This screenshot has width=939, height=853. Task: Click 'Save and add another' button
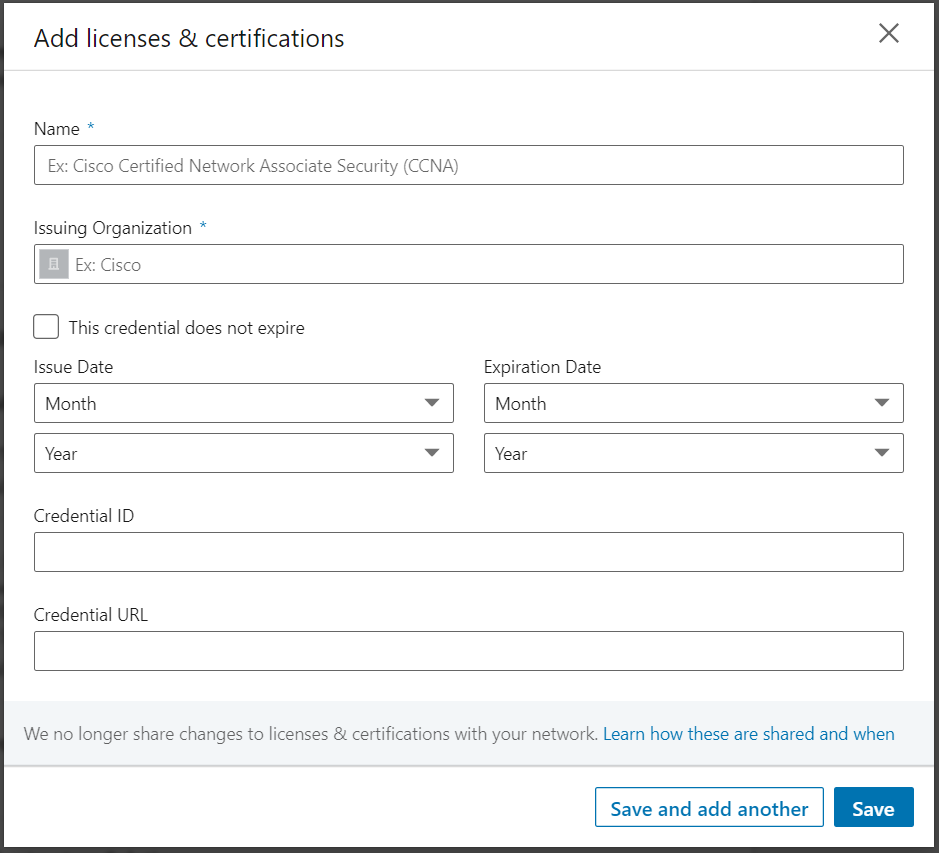click(710, 807)
